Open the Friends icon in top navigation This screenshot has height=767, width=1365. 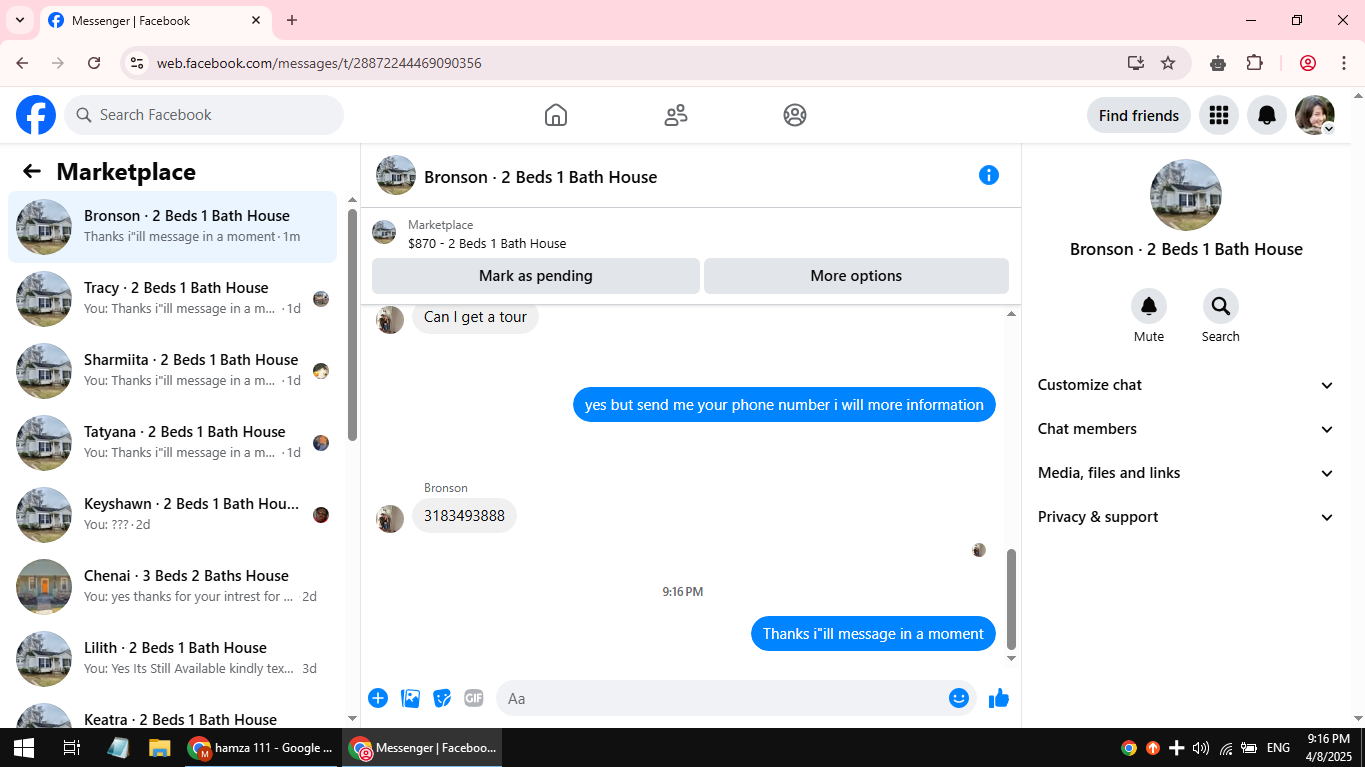pyautogui.click(x=676, y=115)
